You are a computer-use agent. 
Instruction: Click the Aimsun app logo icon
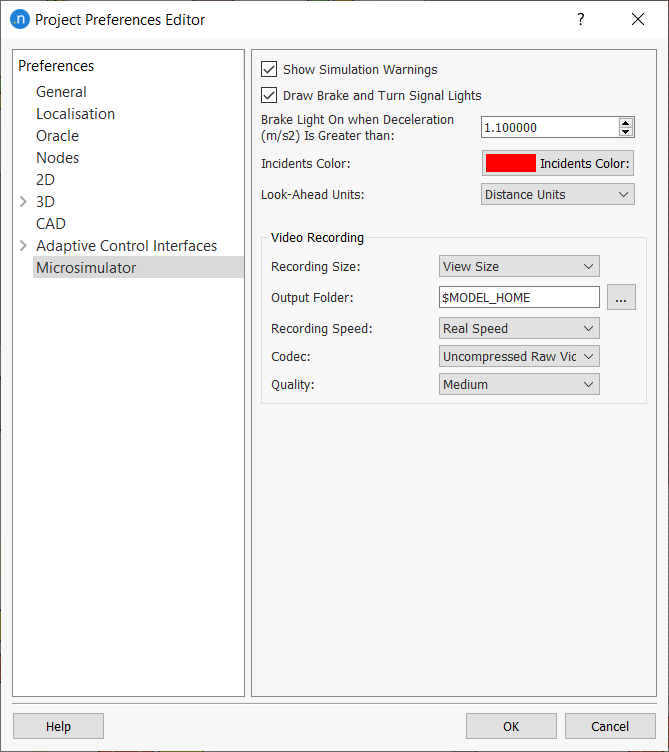[20, 20]
